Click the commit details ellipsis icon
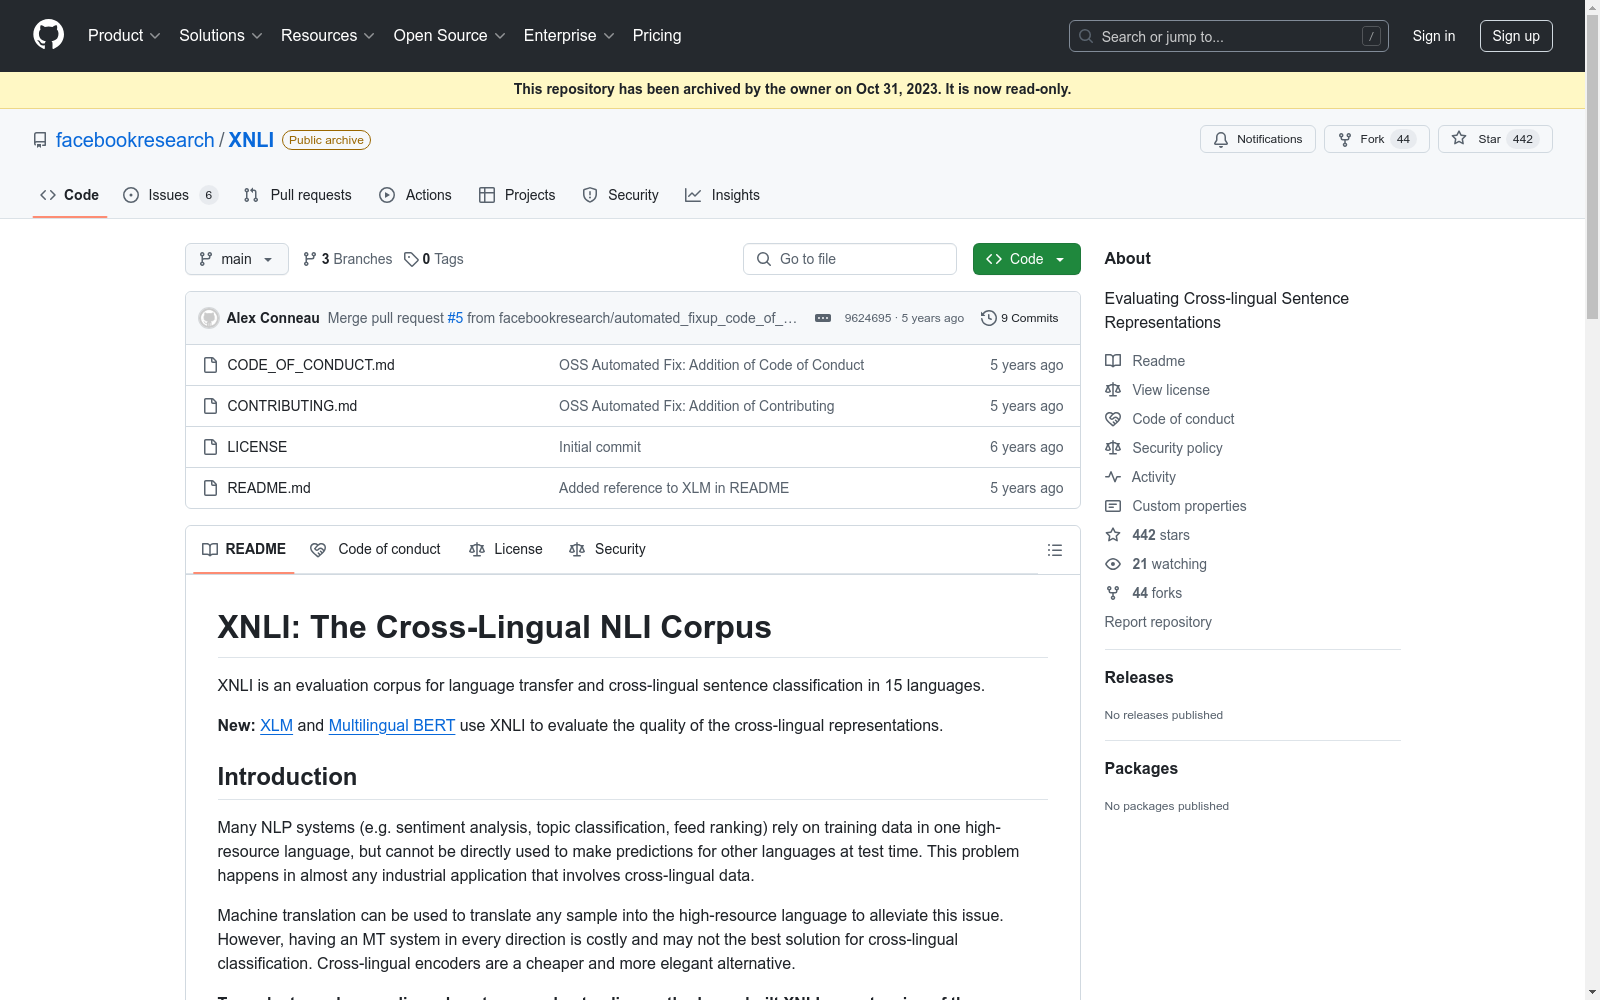Screen dimensions: 1600x1000 point(823,318)
